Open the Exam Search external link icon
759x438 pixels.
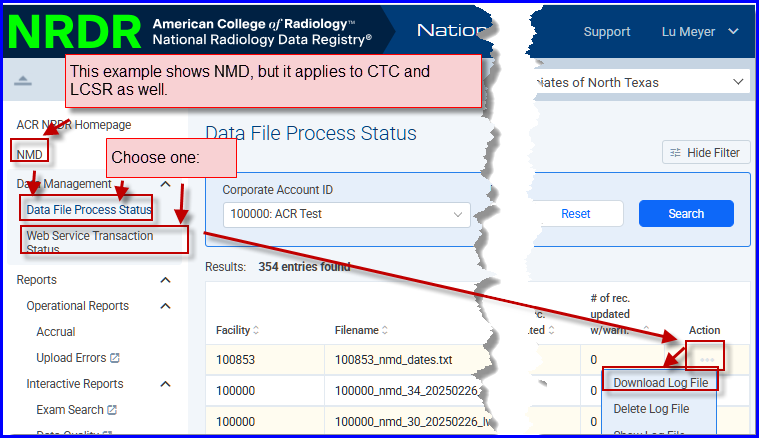tap(112, 409)
